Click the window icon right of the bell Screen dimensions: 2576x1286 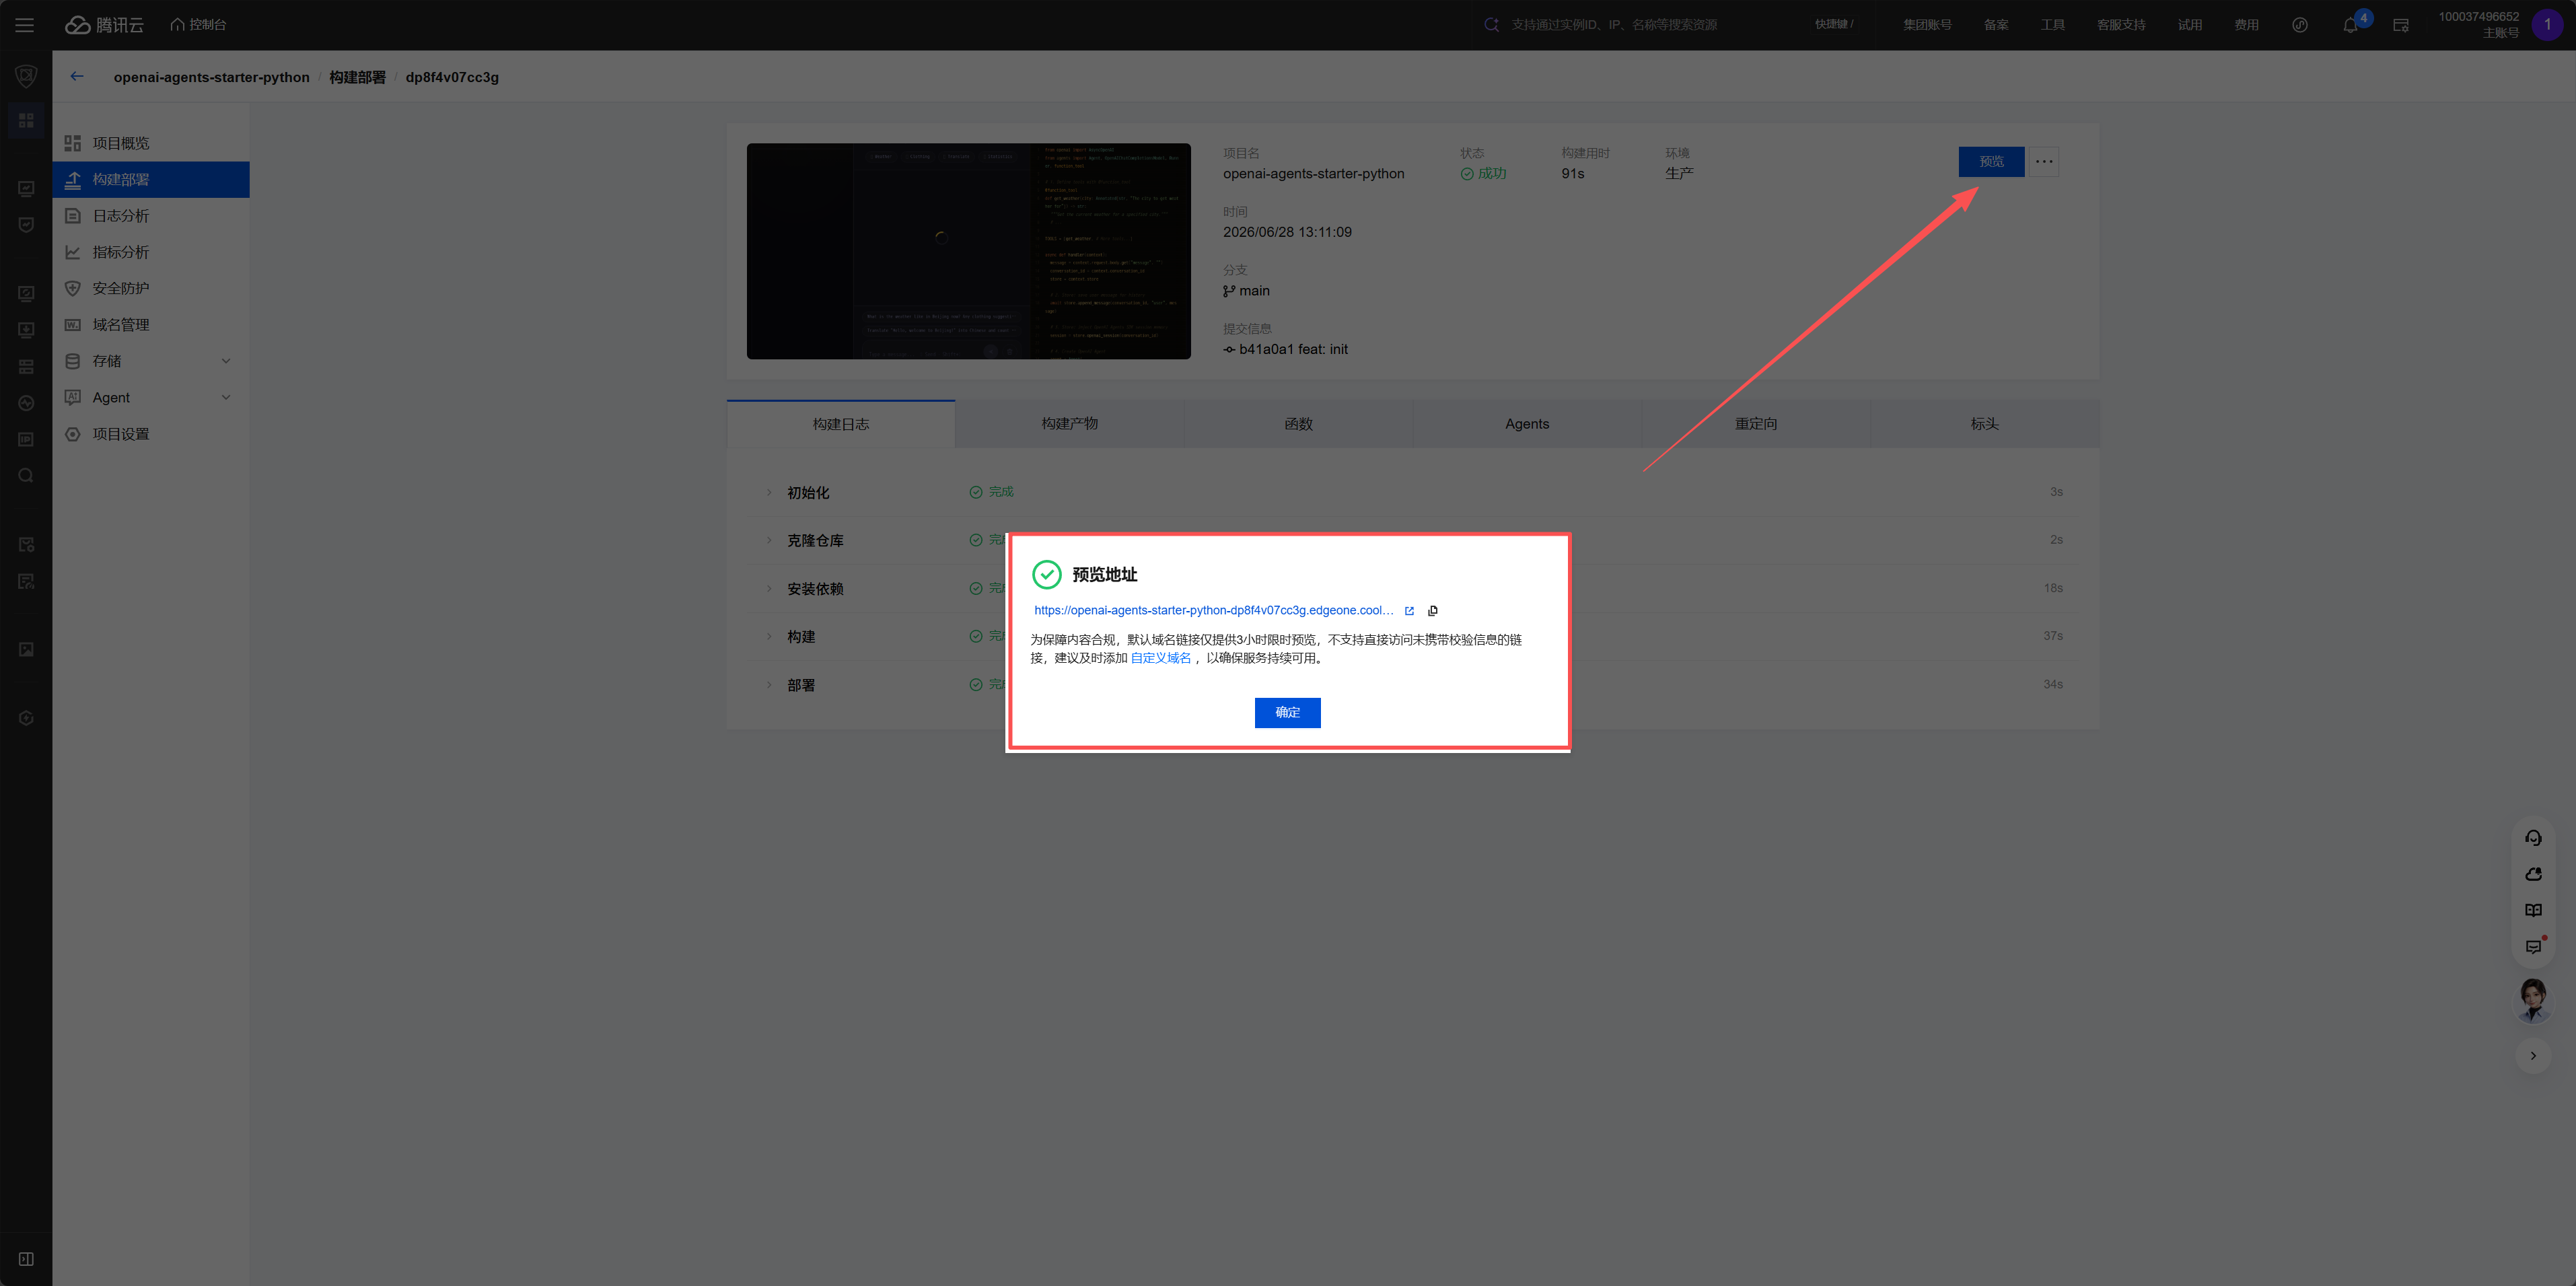pyautogui.click(x=2401, y=25)
